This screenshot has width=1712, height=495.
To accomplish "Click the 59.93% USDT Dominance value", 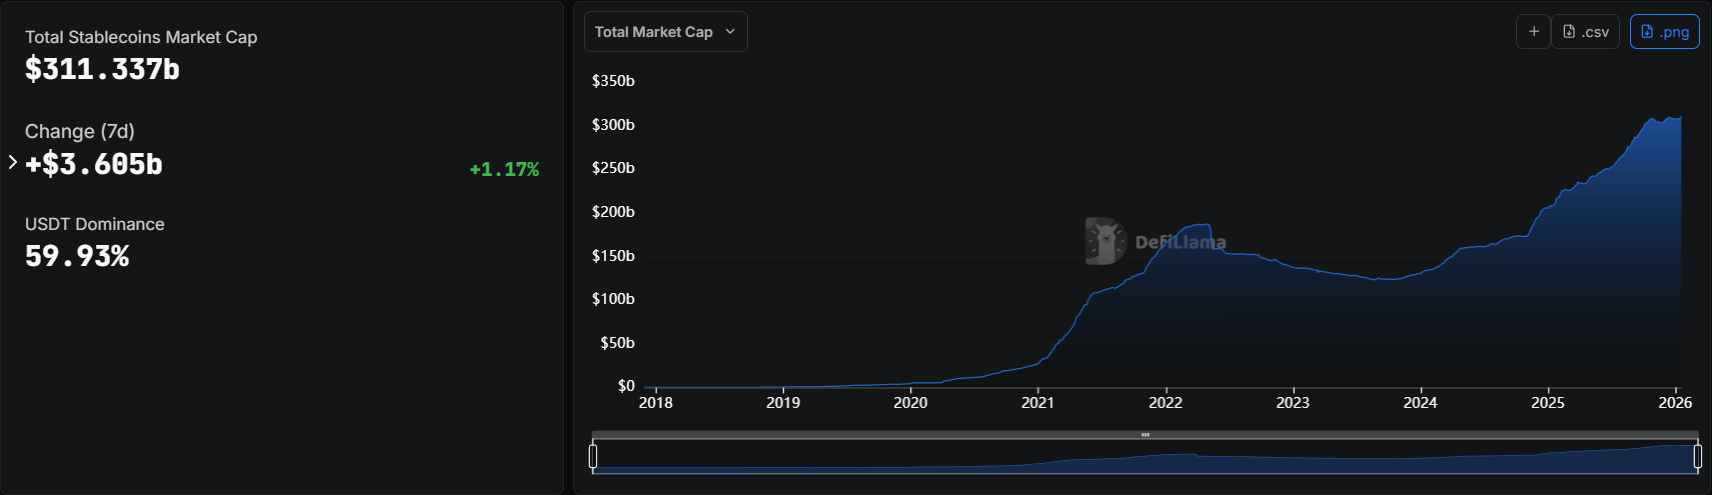I will tap(77, 257).
